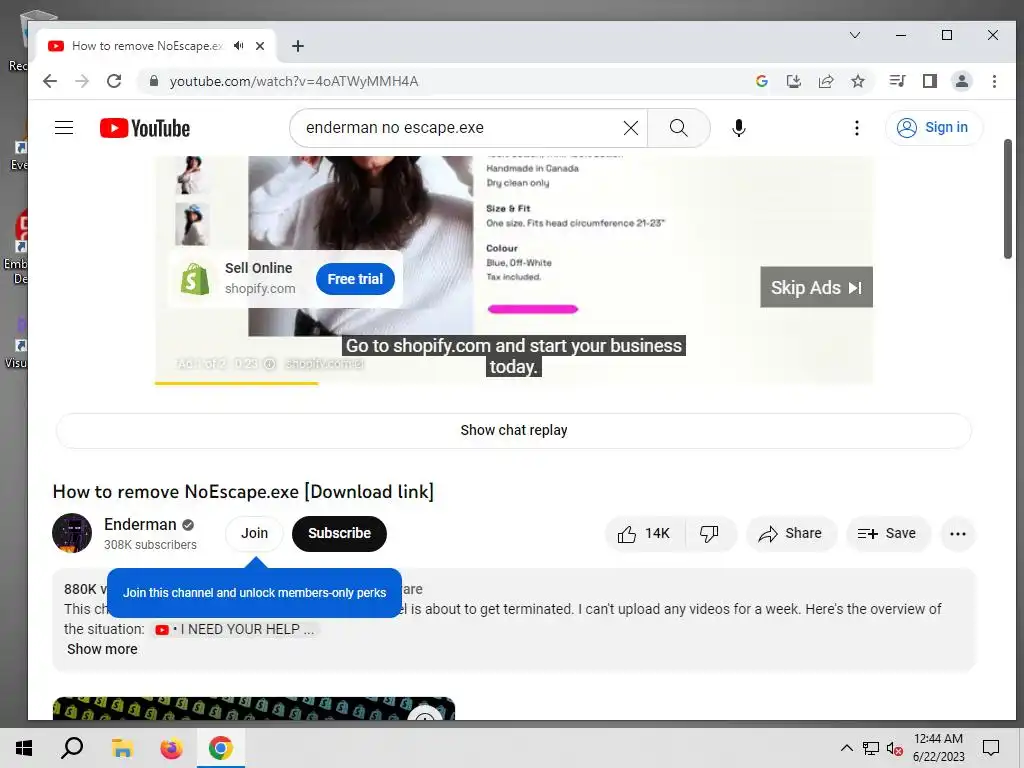
Task: Clear the search query with X
Action: [631, 127]
